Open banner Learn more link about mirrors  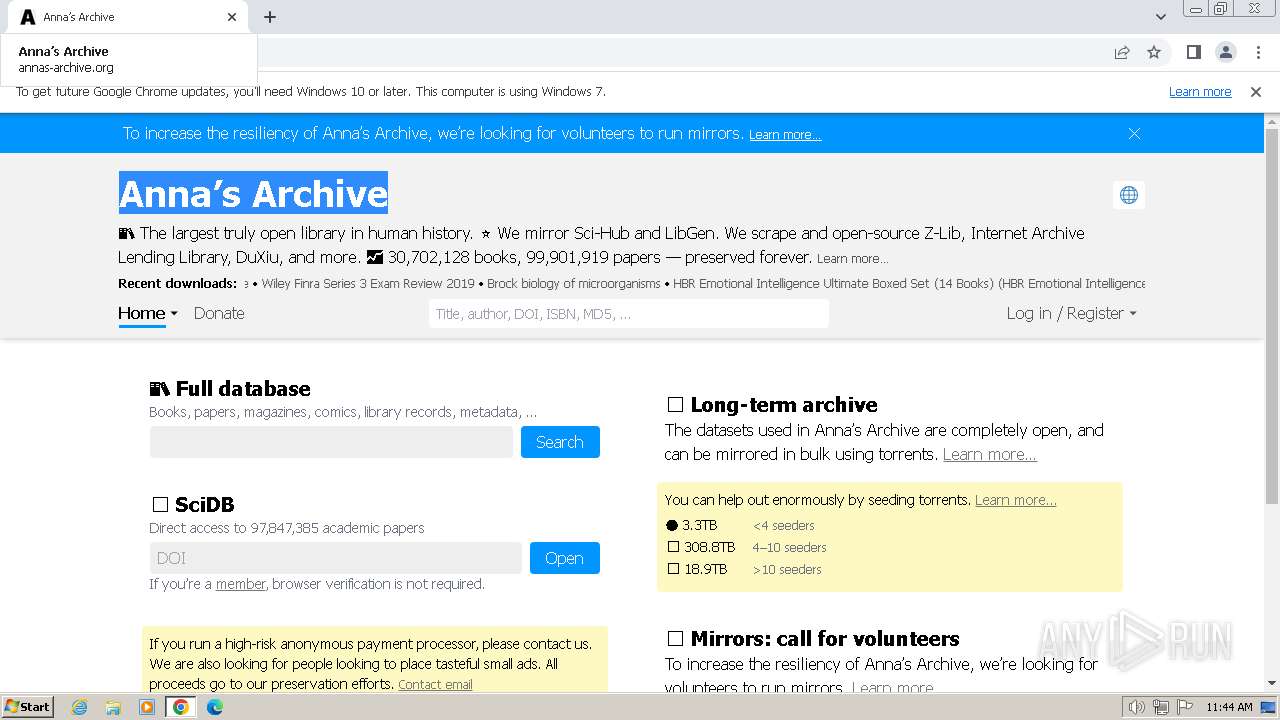pyautogui.click(x=785, y=135)
